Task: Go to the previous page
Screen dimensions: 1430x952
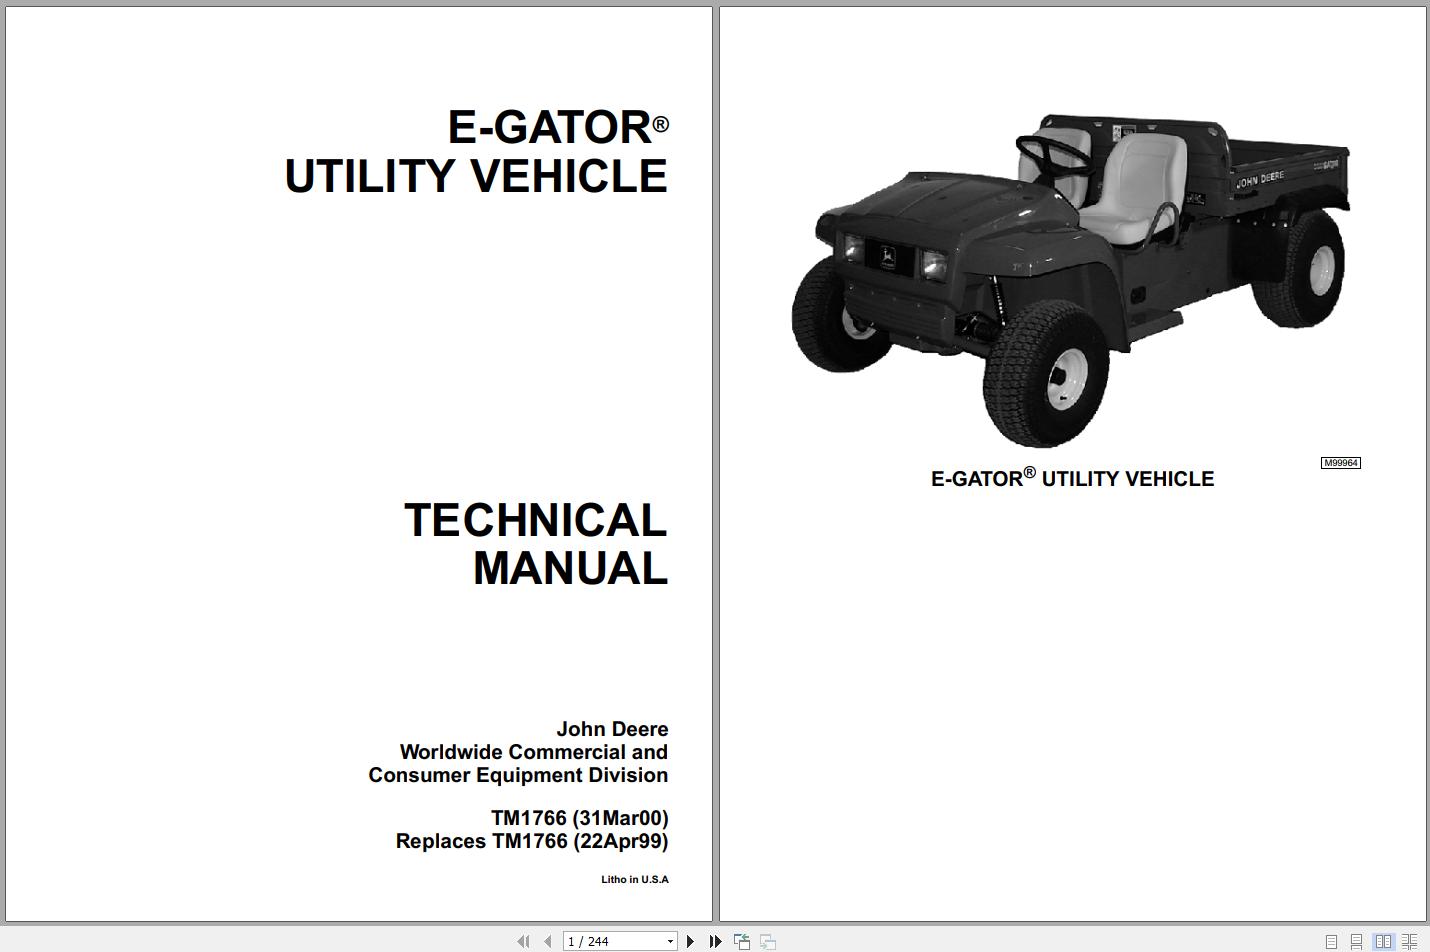Action: pos(547,941)
